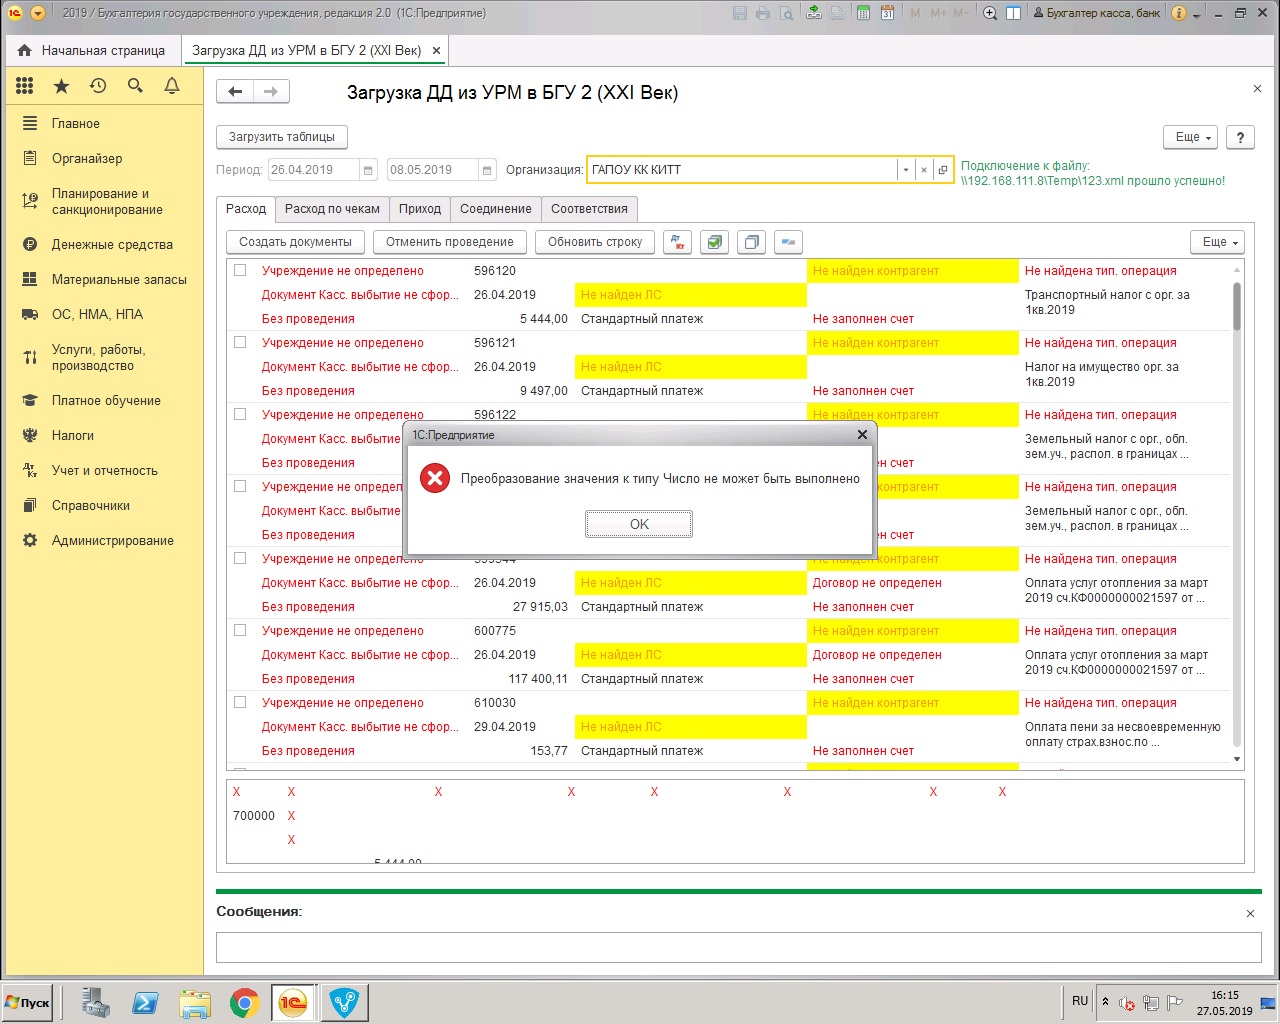Open the history clock icon
The width and height of the screenshot is (1280, 1024).
pyautogui.click(x=98, y=86)
